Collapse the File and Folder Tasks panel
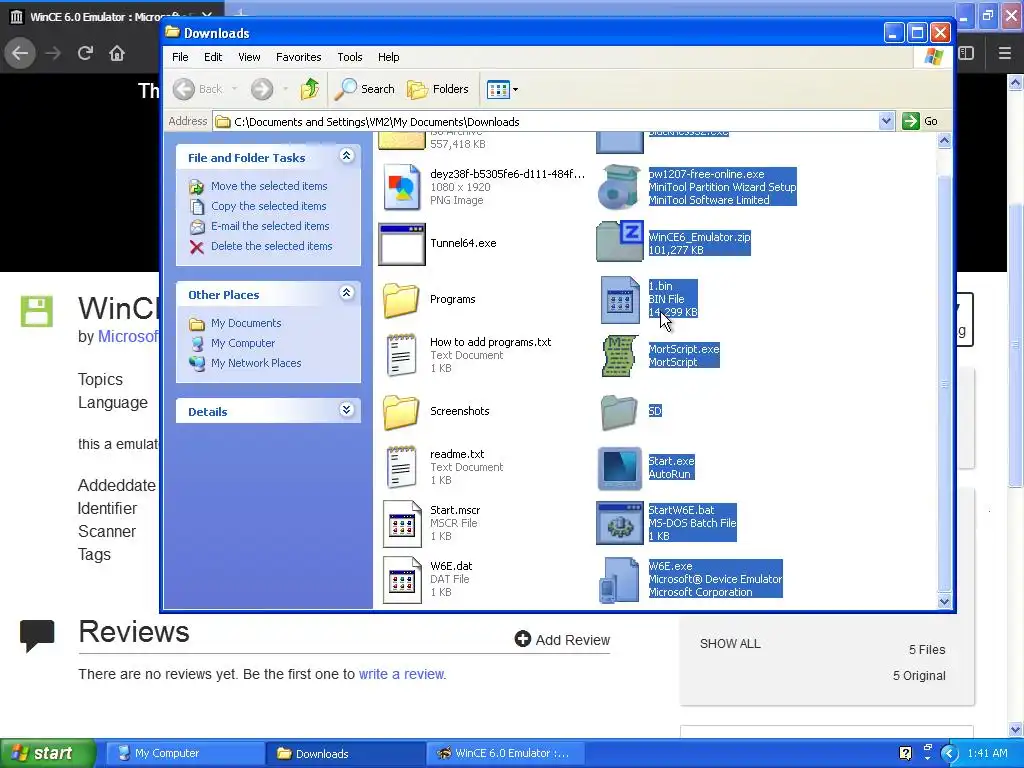This screenshot has height=768, width=1024. tap(346, 155)
